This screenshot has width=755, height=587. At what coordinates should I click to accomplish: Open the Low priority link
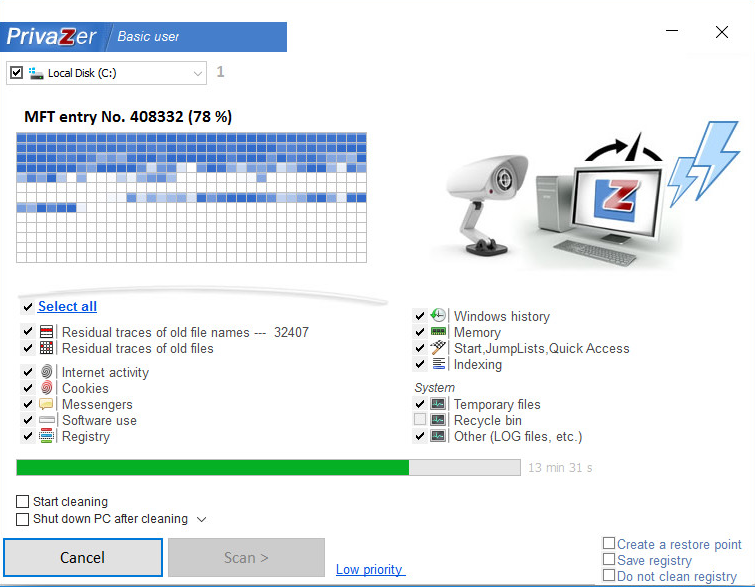[370, 569]
